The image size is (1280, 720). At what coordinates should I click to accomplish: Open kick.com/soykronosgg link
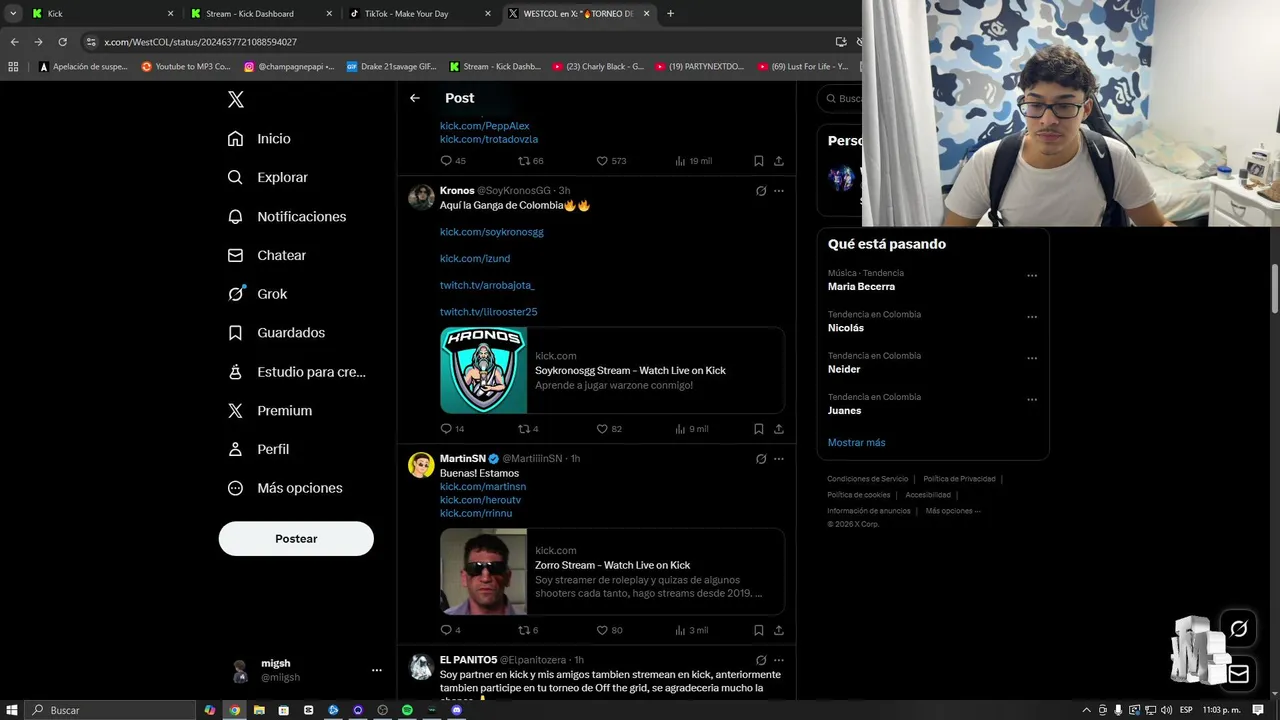[492, 232]
